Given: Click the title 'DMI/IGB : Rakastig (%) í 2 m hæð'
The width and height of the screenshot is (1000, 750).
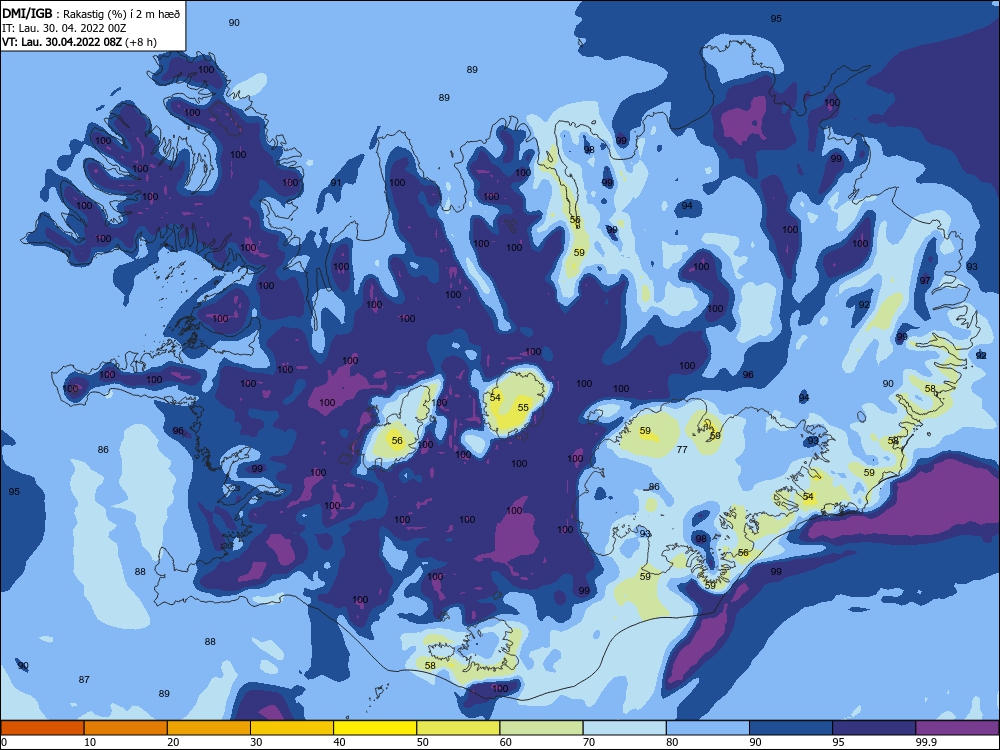Looking at the screenshot, I should coord(91,13).
